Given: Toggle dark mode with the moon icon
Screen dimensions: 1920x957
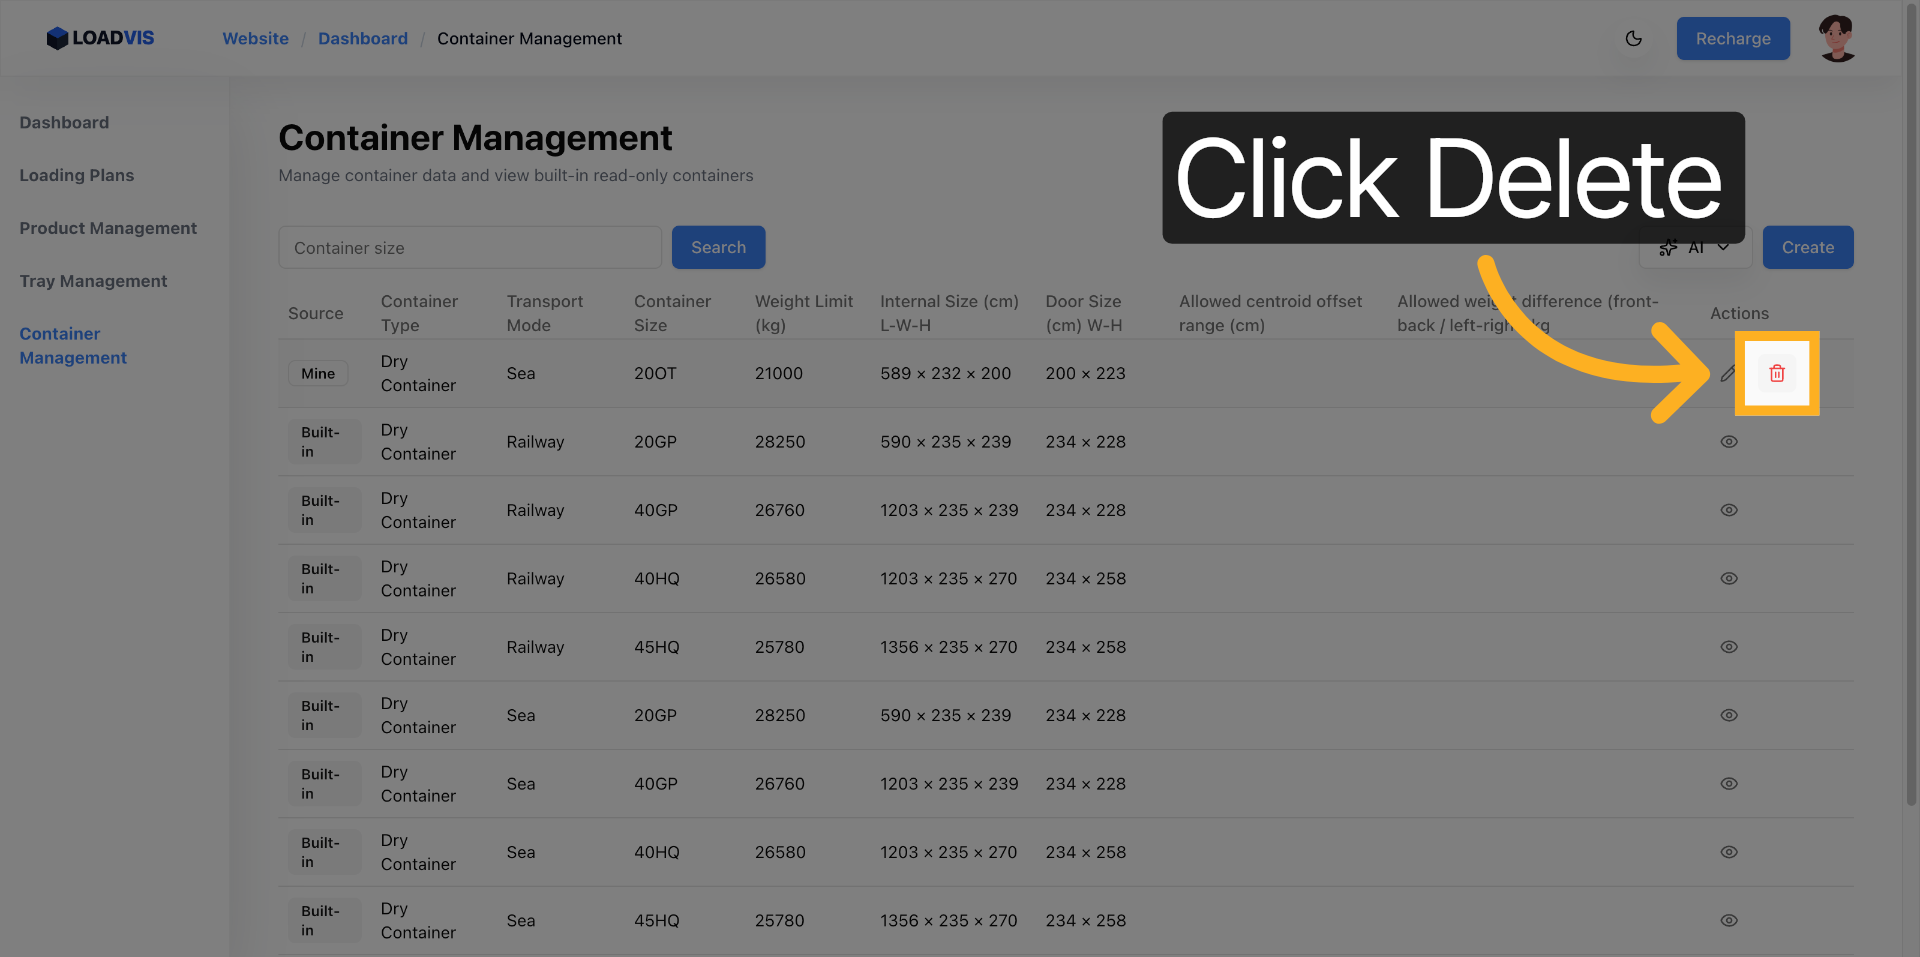Looking at the screenshot, I should [x=1634, y=39].
